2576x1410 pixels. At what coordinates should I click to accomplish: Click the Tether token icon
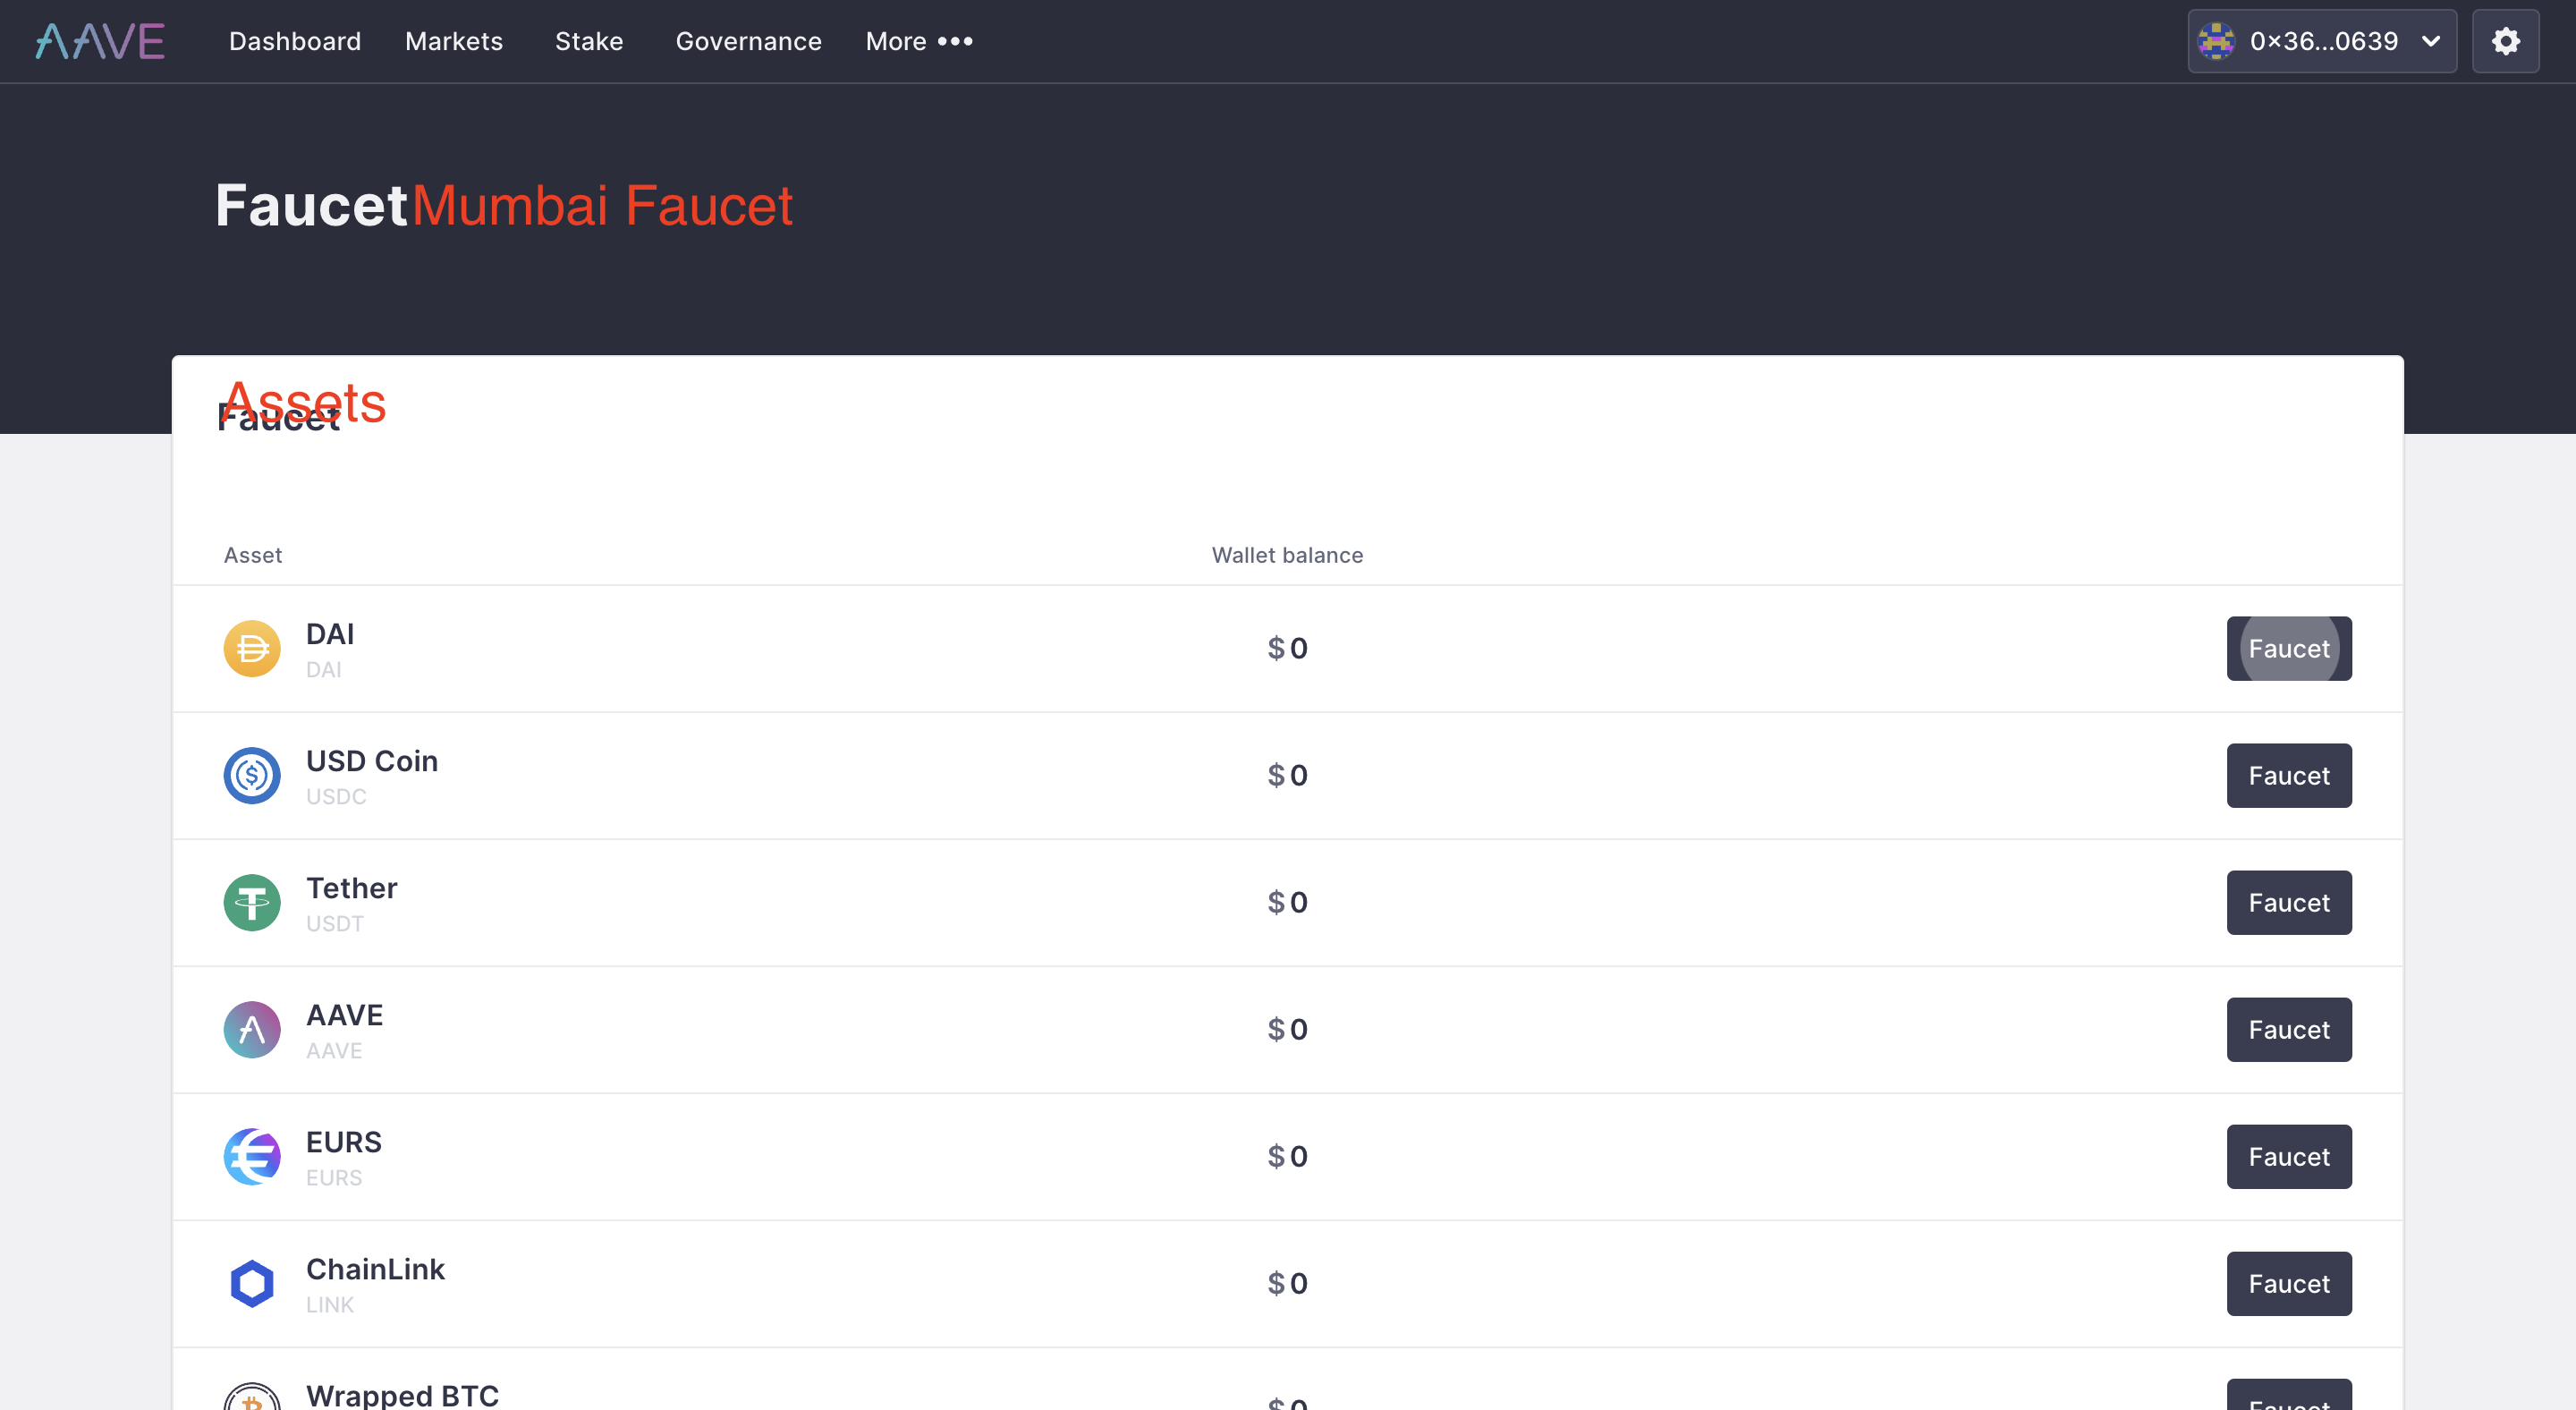tap(252, 902)
